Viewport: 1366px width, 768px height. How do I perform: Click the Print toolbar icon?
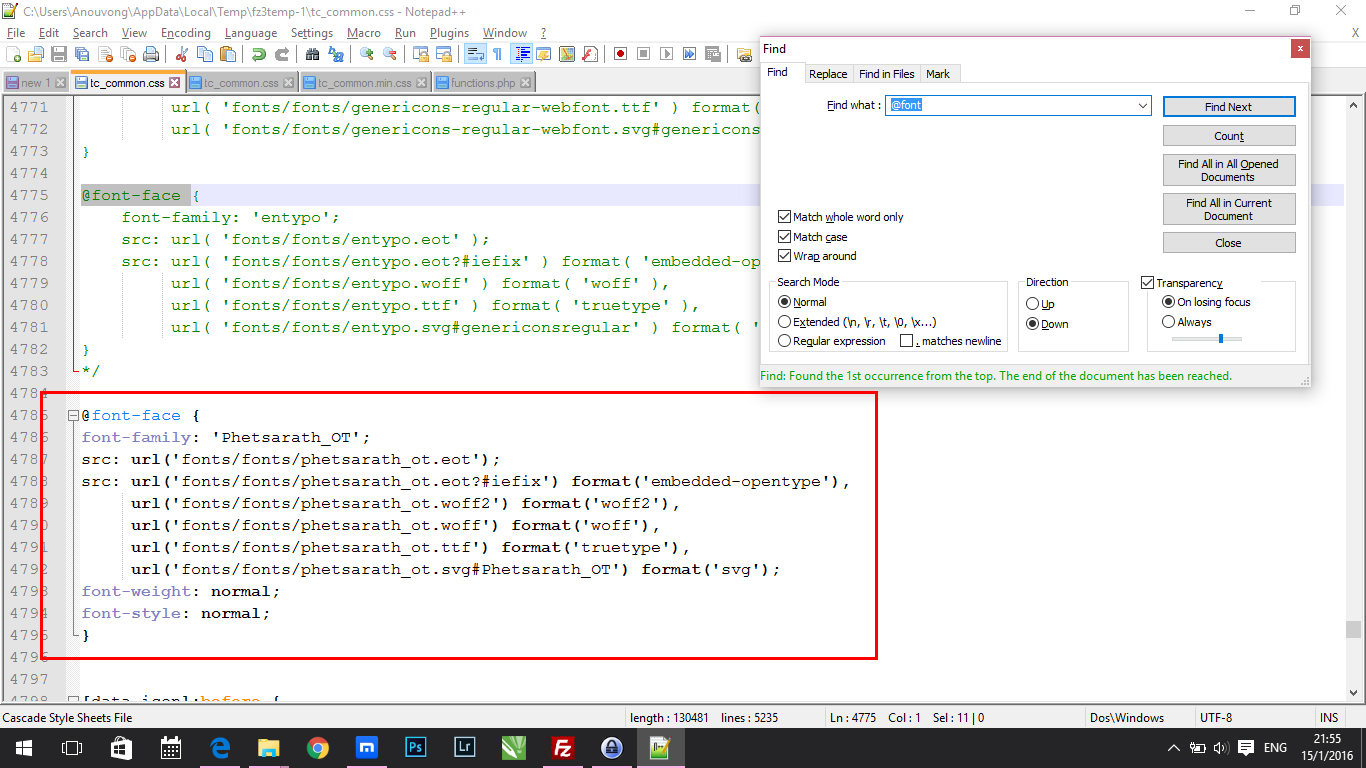click(x=151, y=54)
